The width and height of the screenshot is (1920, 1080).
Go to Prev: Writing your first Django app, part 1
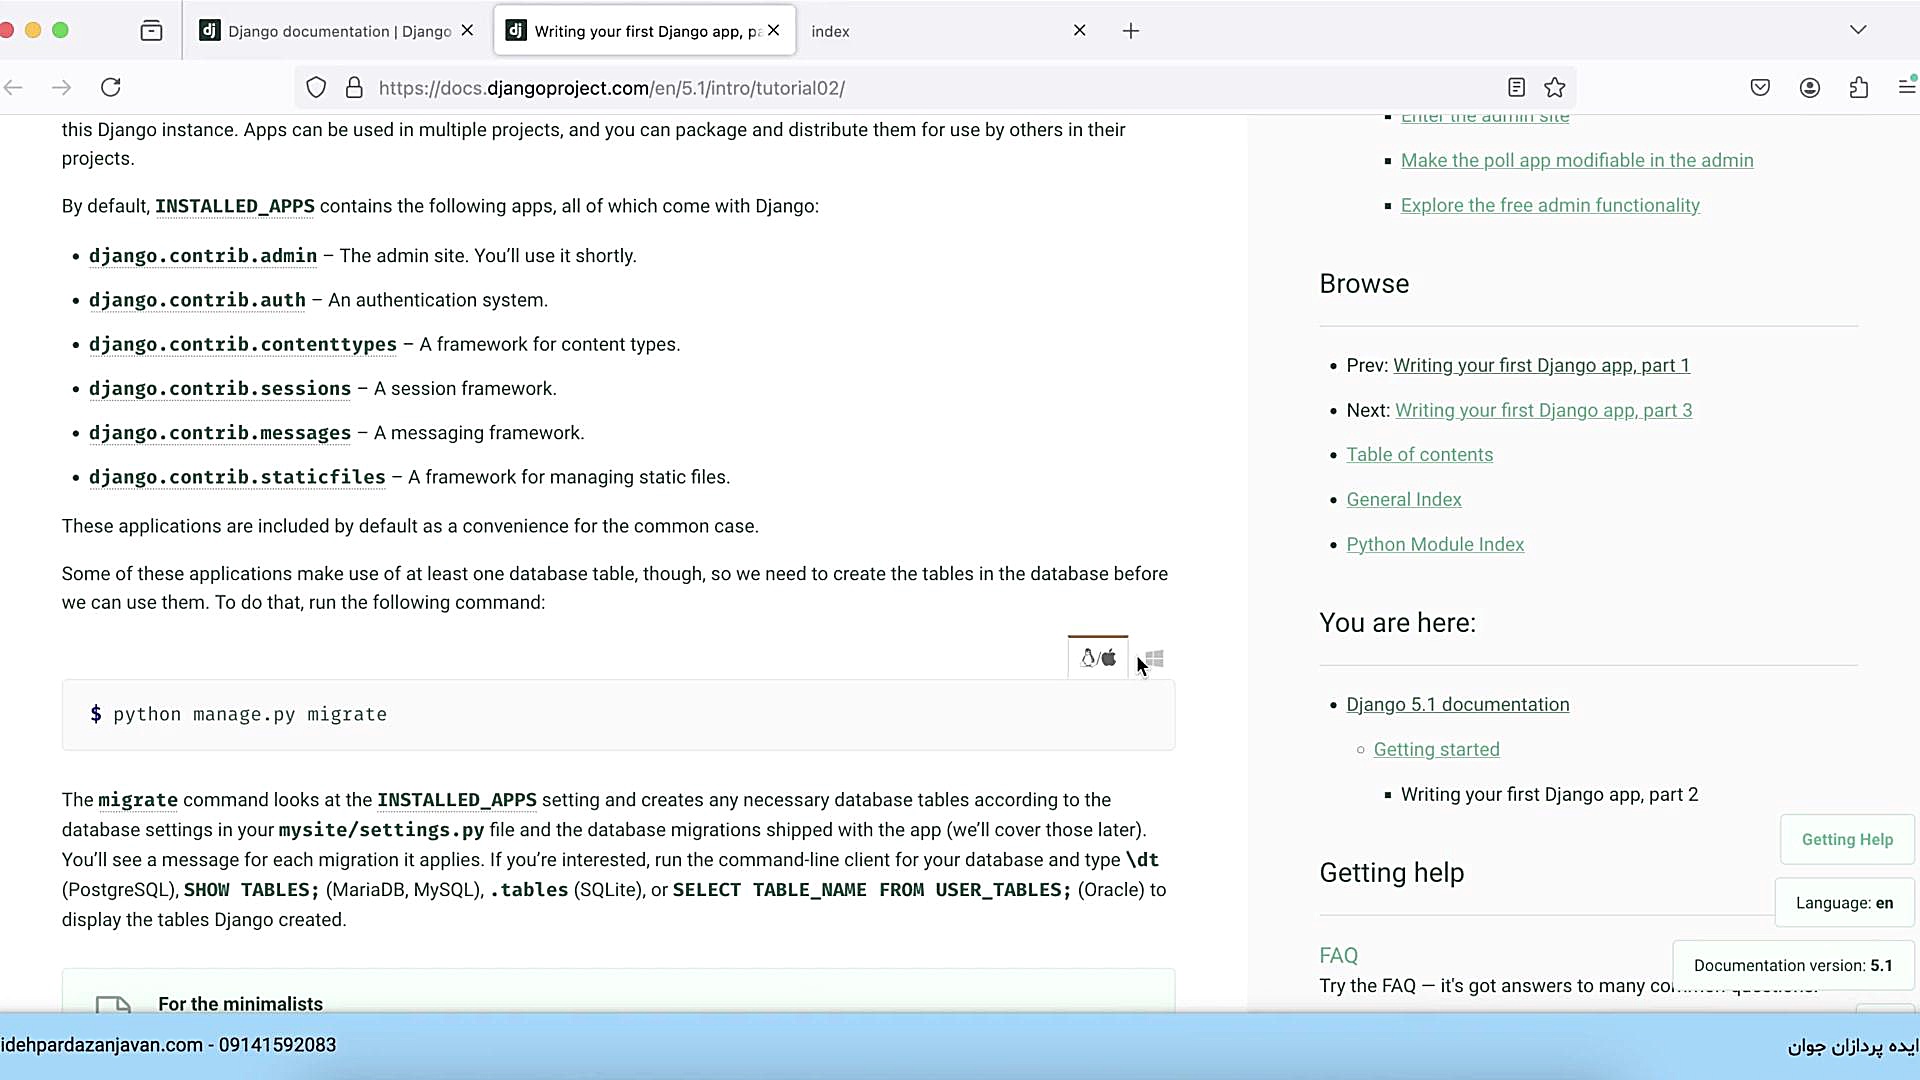coord(1541,365)
